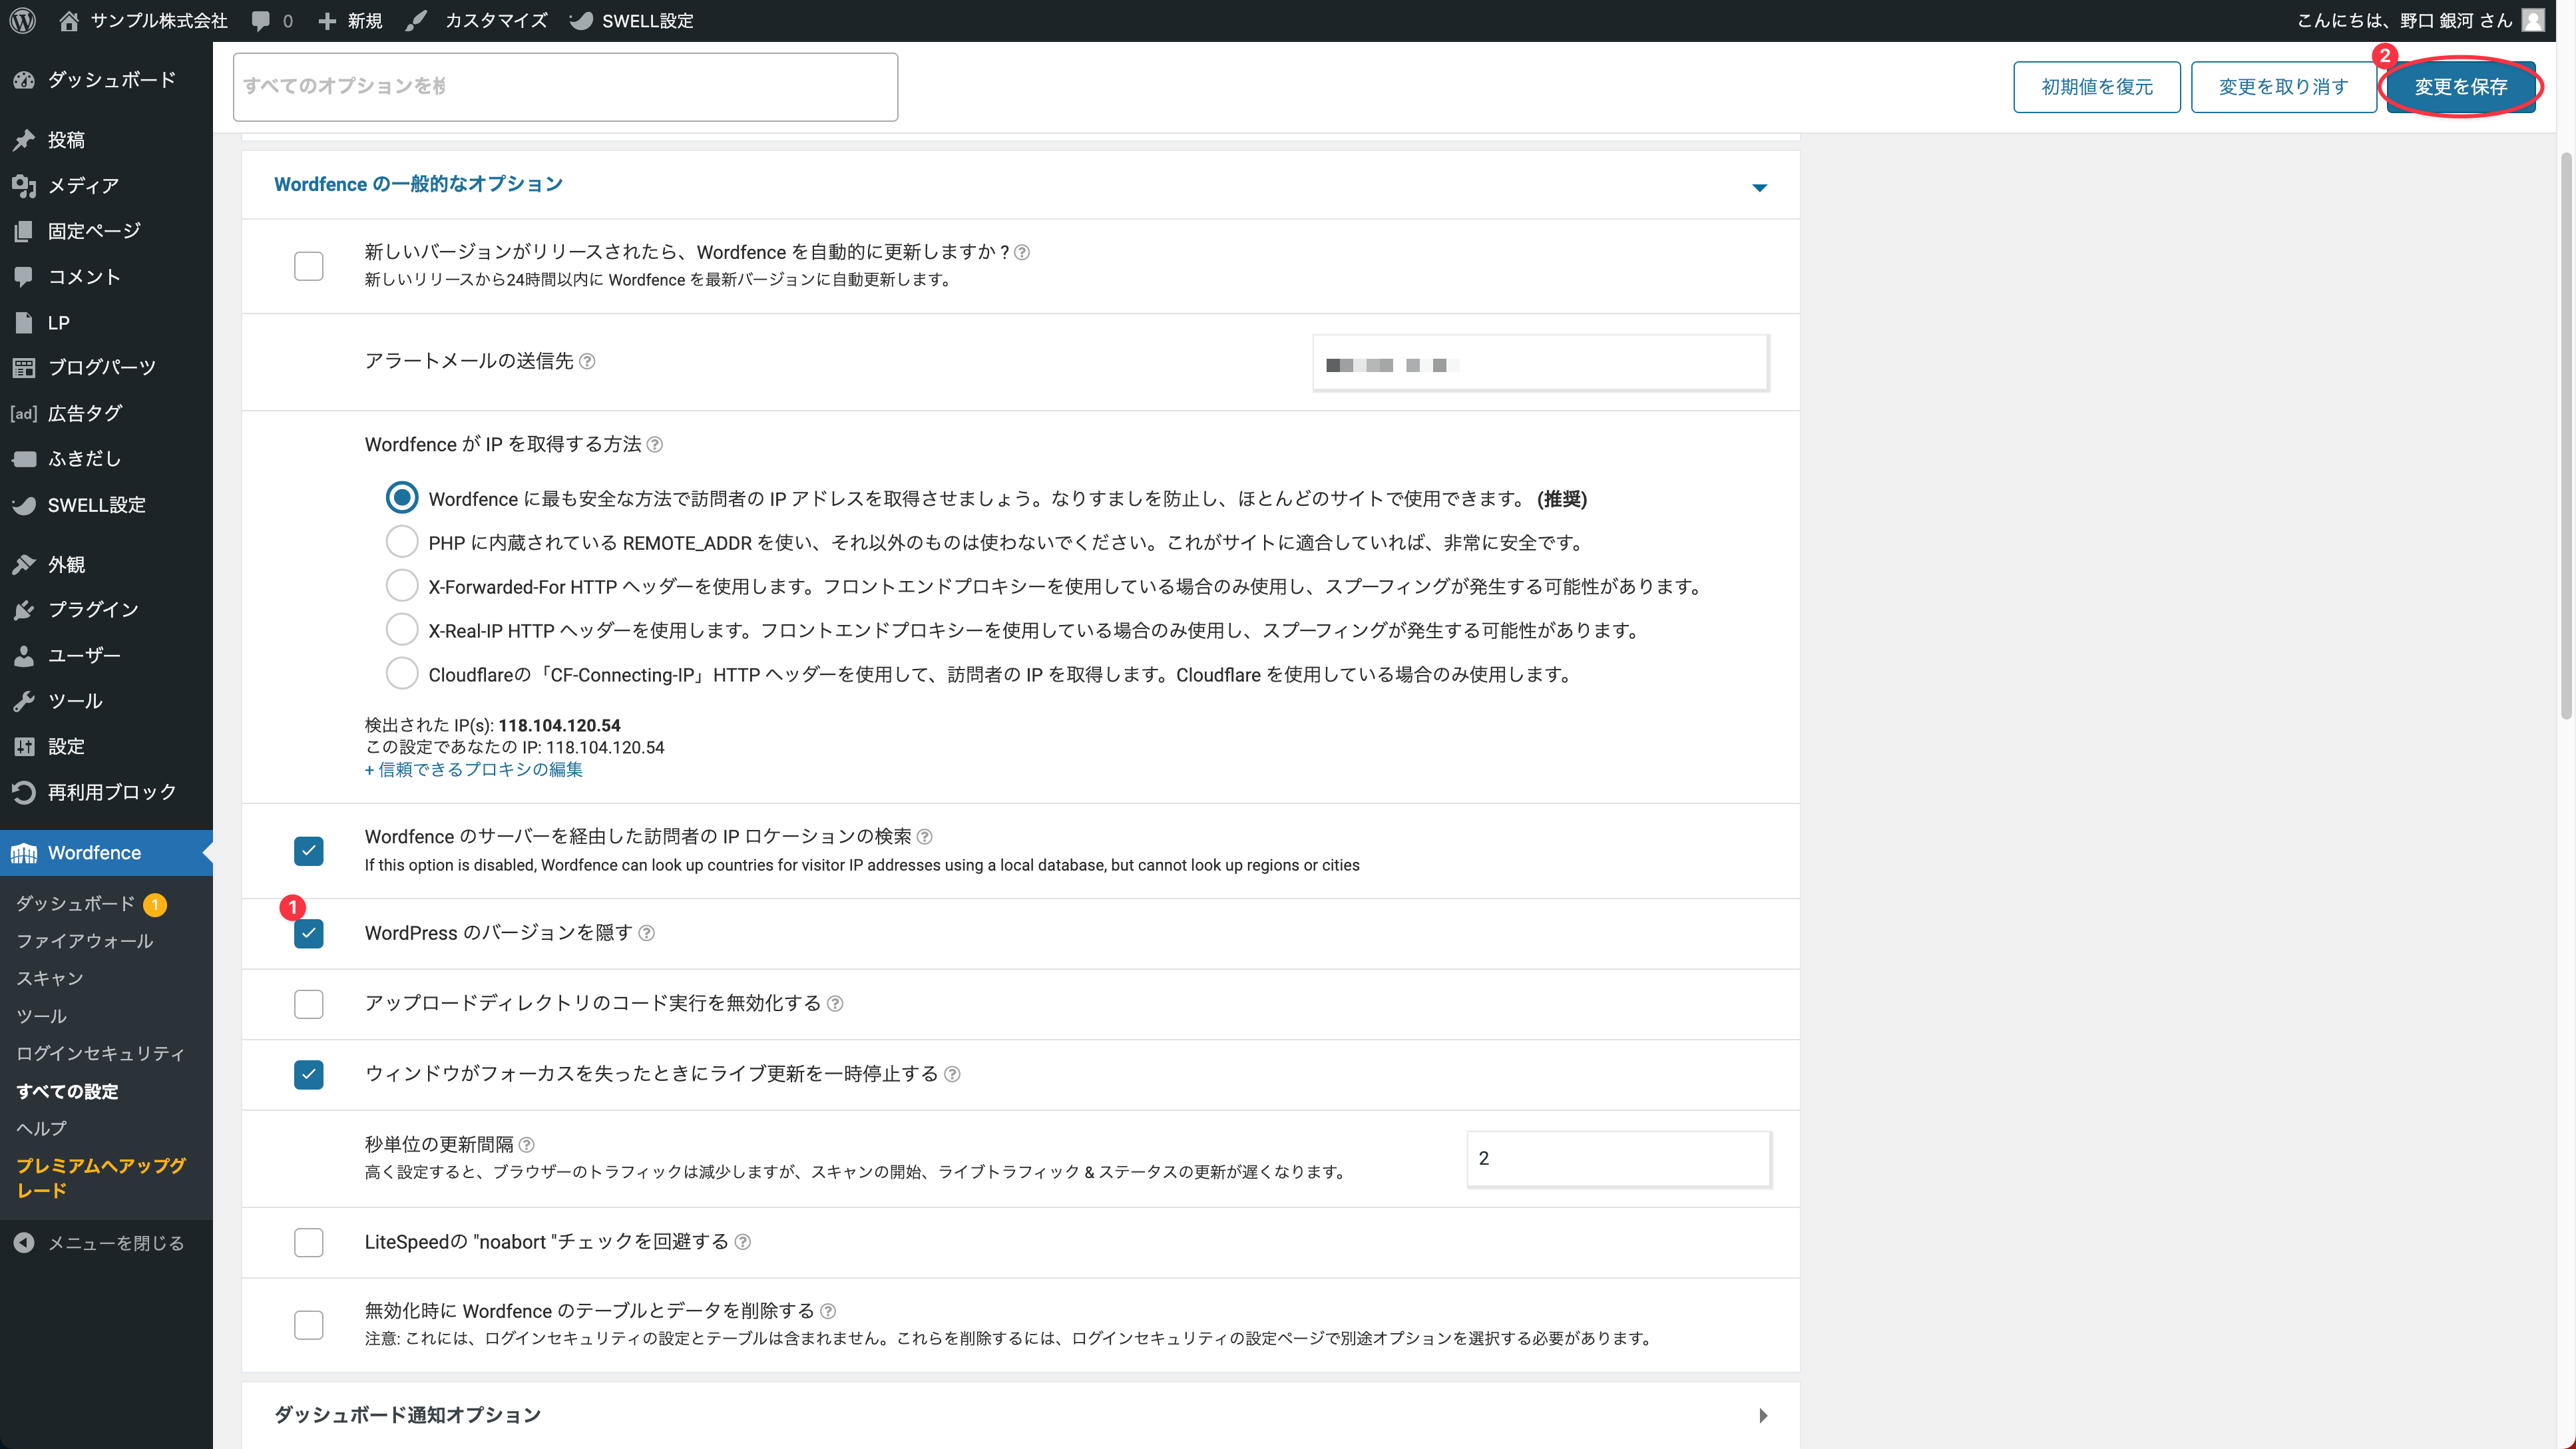Click the comments bubble icon in admin bar

261,20
